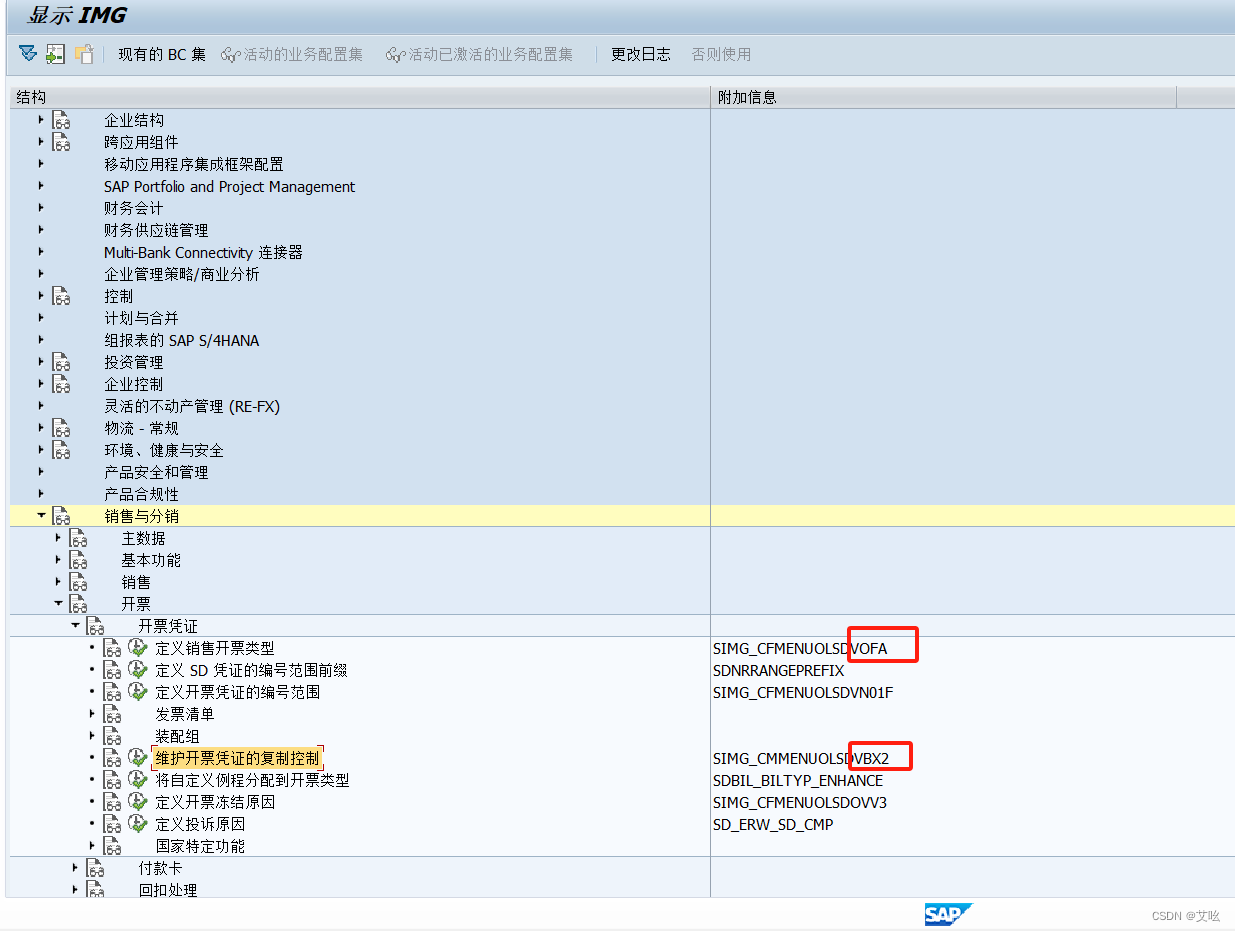Open documentation icon for 企业结构
The height and width of the screenshot is (931, 1235).
click(62, 120)
